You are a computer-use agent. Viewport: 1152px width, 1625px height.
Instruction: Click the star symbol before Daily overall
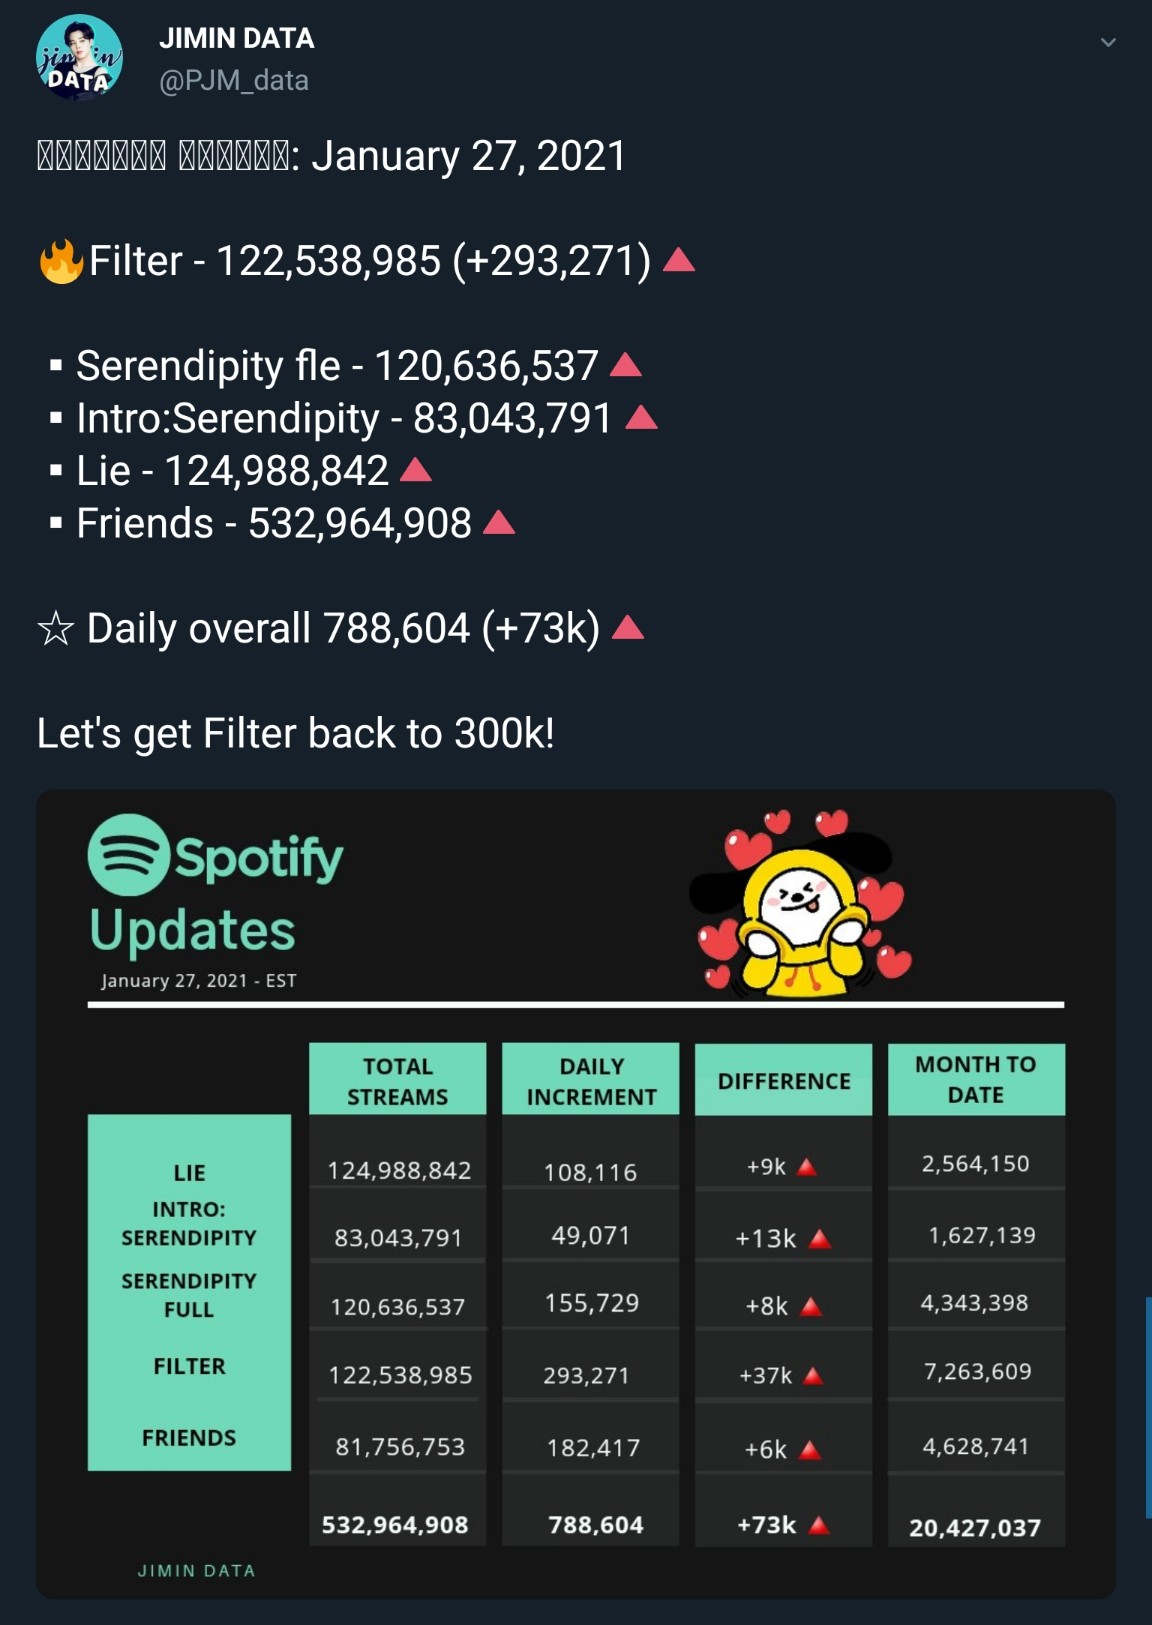tap(56, 629)
